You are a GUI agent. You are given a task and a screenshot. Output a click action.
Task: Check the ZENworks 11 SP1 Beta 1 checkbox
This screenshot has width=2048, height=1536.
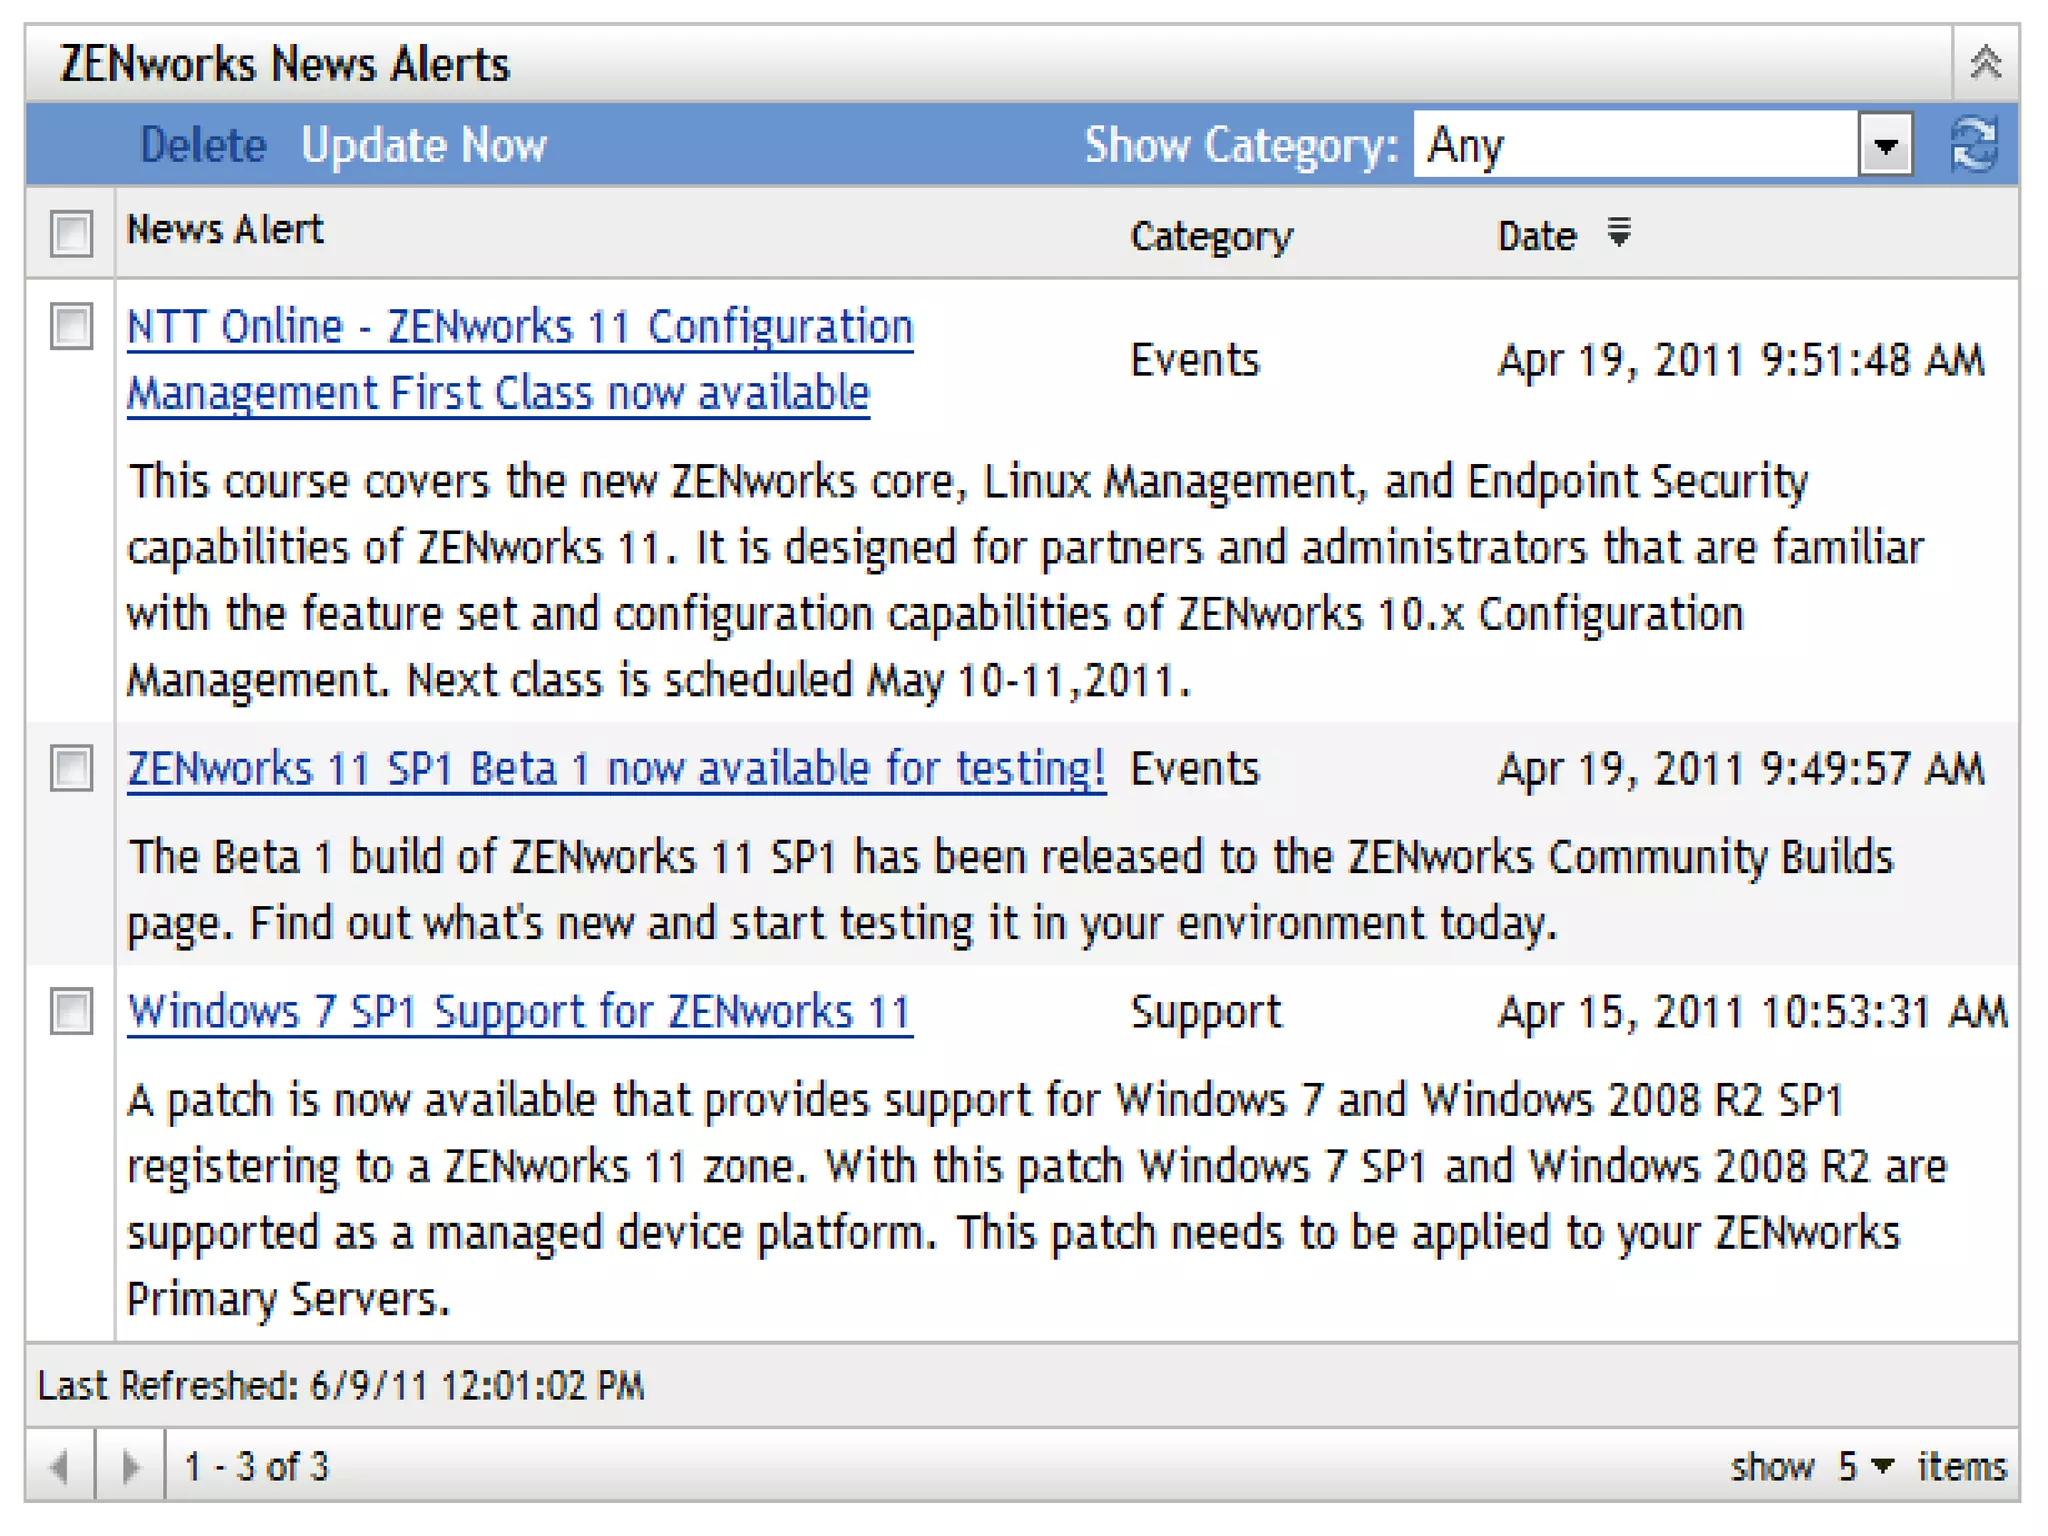pos(72,768)
